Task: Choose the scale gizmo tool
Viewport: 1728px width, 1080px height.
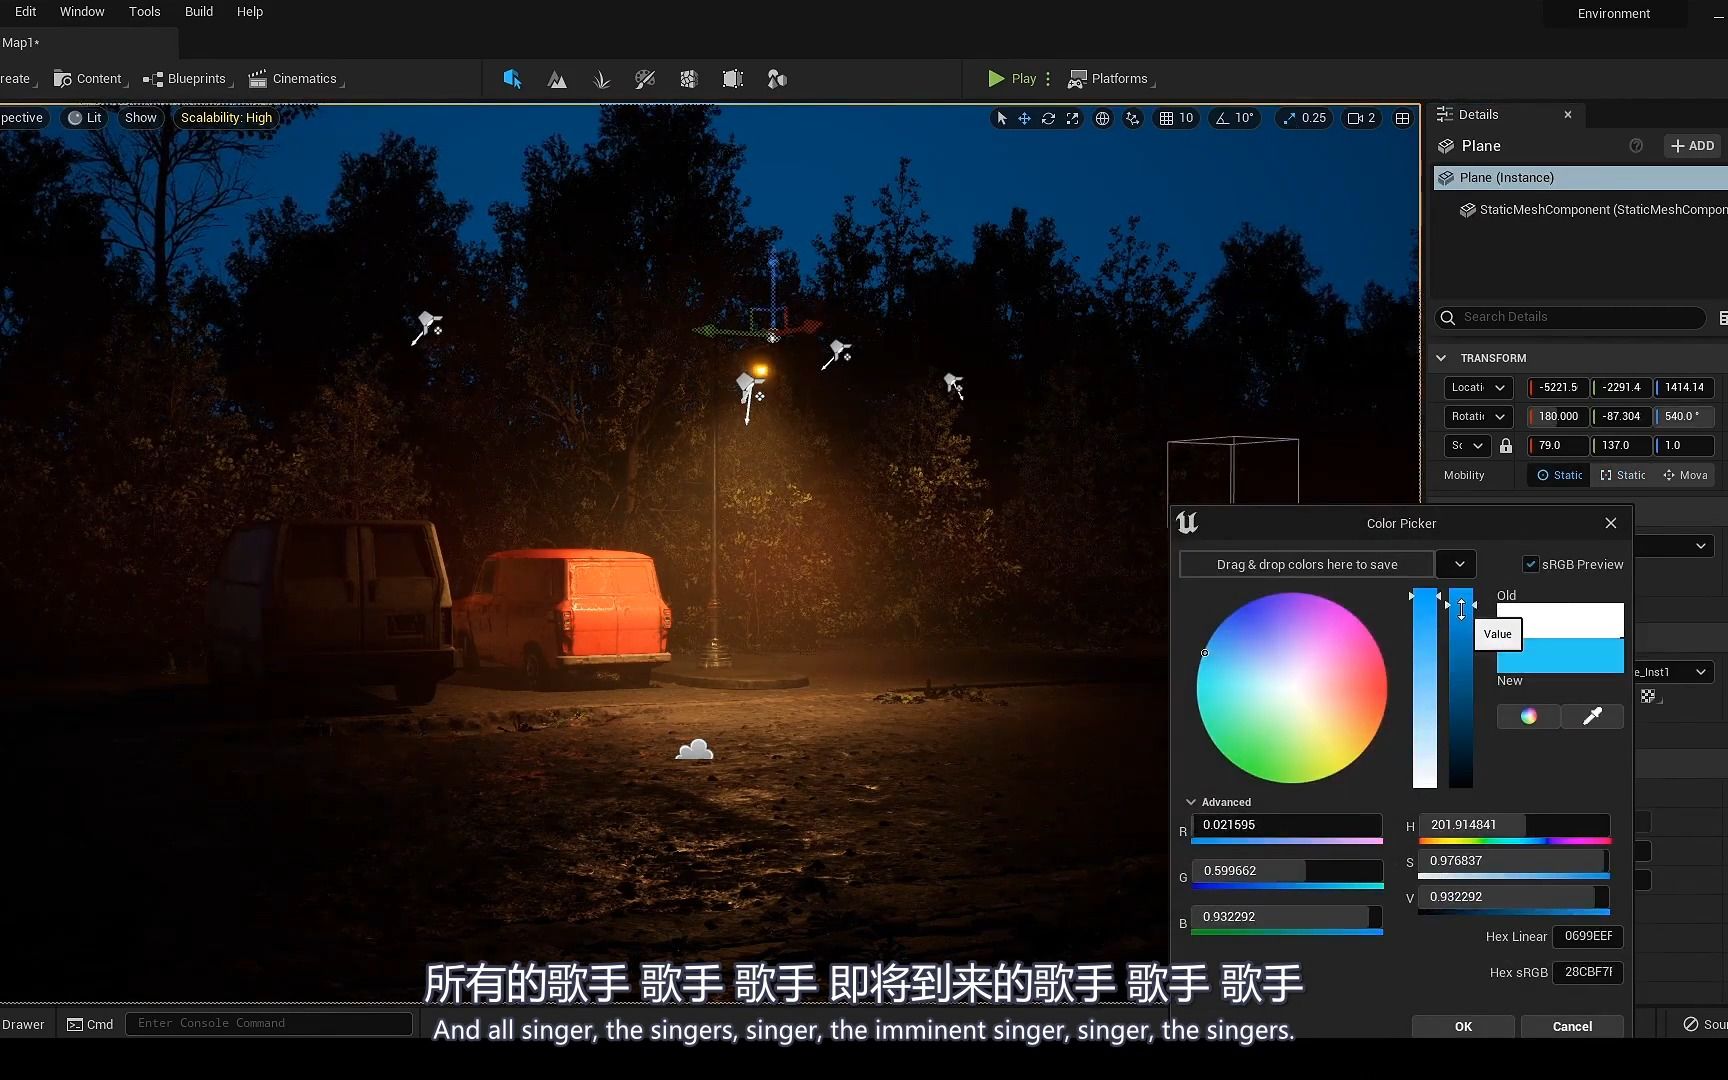Action: tap(1072, 118)
